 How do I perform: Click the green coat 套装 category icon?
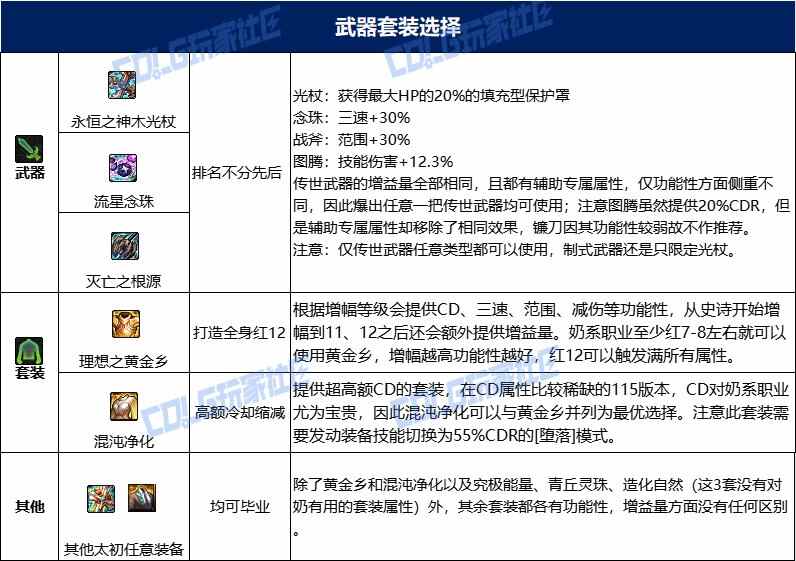[x=29, y=350]
